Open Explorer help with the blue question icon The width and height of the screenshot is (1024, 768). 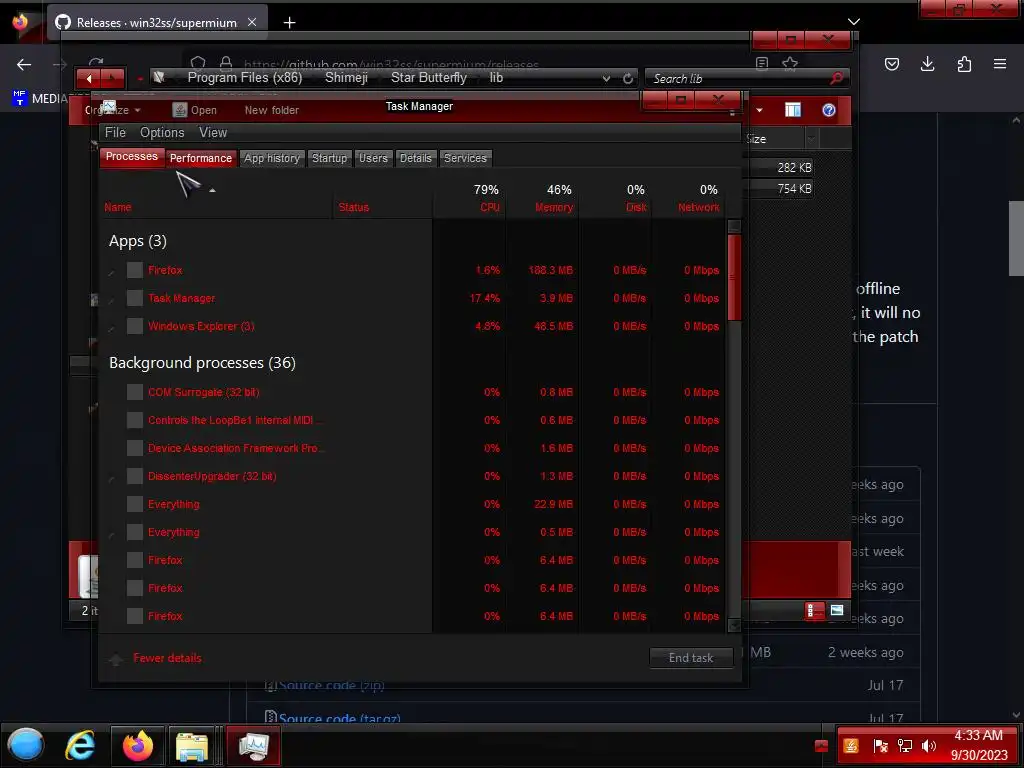pyautogui.click(x=829, y=110)
